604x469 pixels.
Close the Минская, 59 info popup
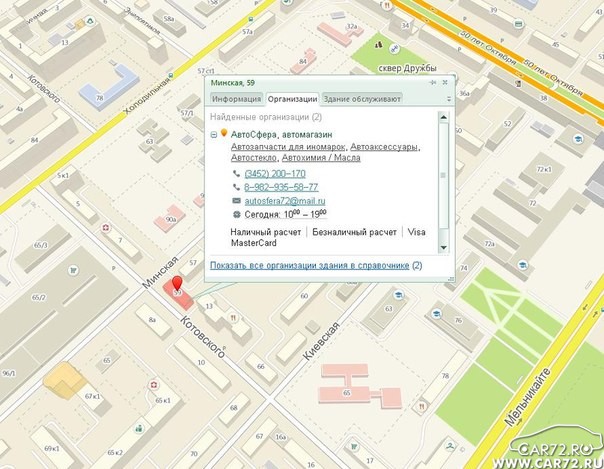click(x=445, y=82)
